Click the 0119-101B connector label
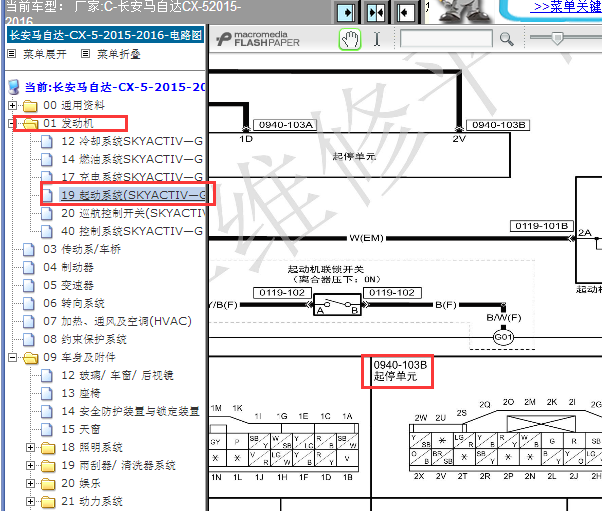Screen dimensions: 602x511 542,226
